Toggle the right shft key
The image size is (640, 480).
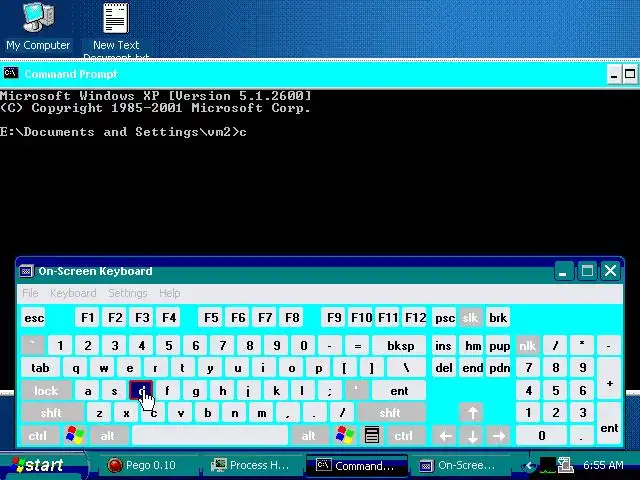click(x=390, y=413)
